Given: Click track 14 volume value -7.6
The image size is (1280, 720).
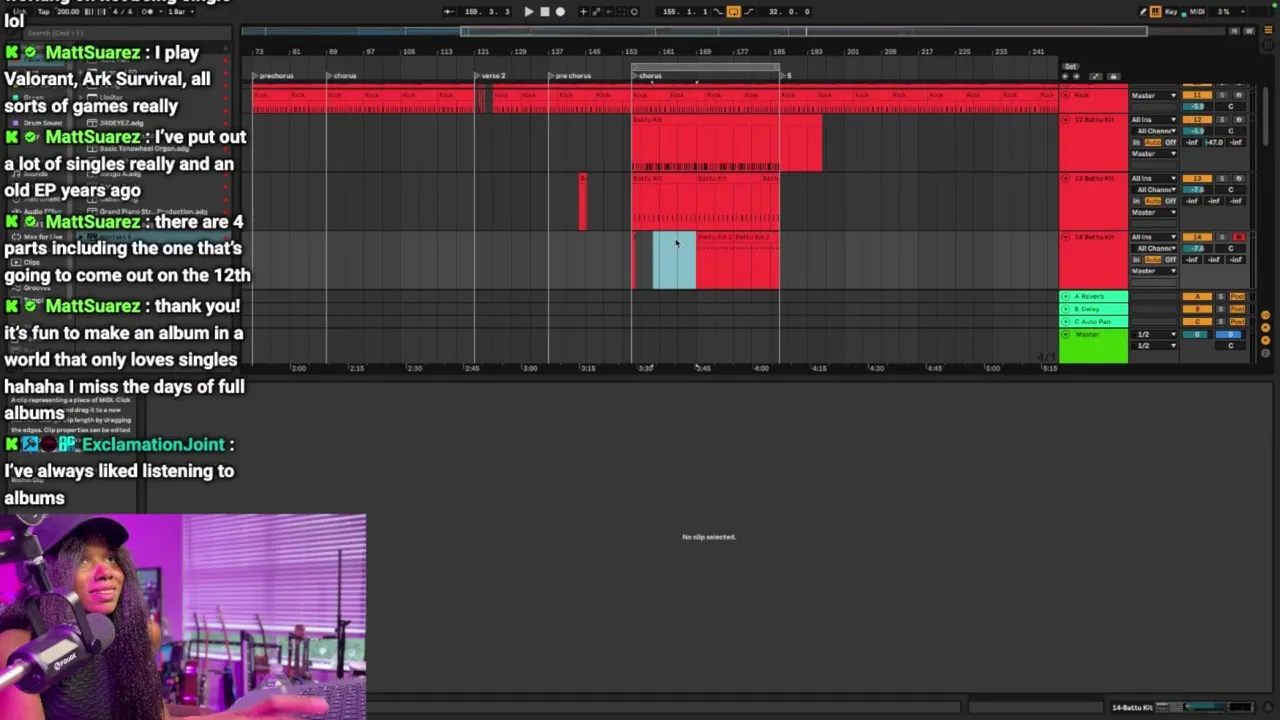Looking at the screenshot, I should [1197, 248].
